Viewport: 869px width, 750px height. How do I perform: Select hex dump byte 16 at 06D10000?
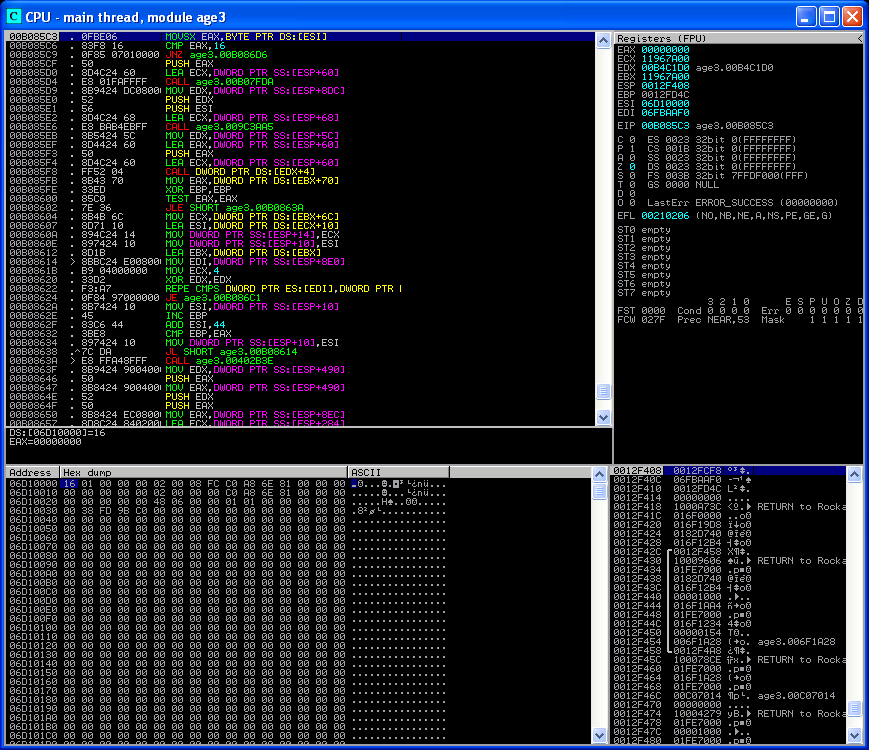69,483
